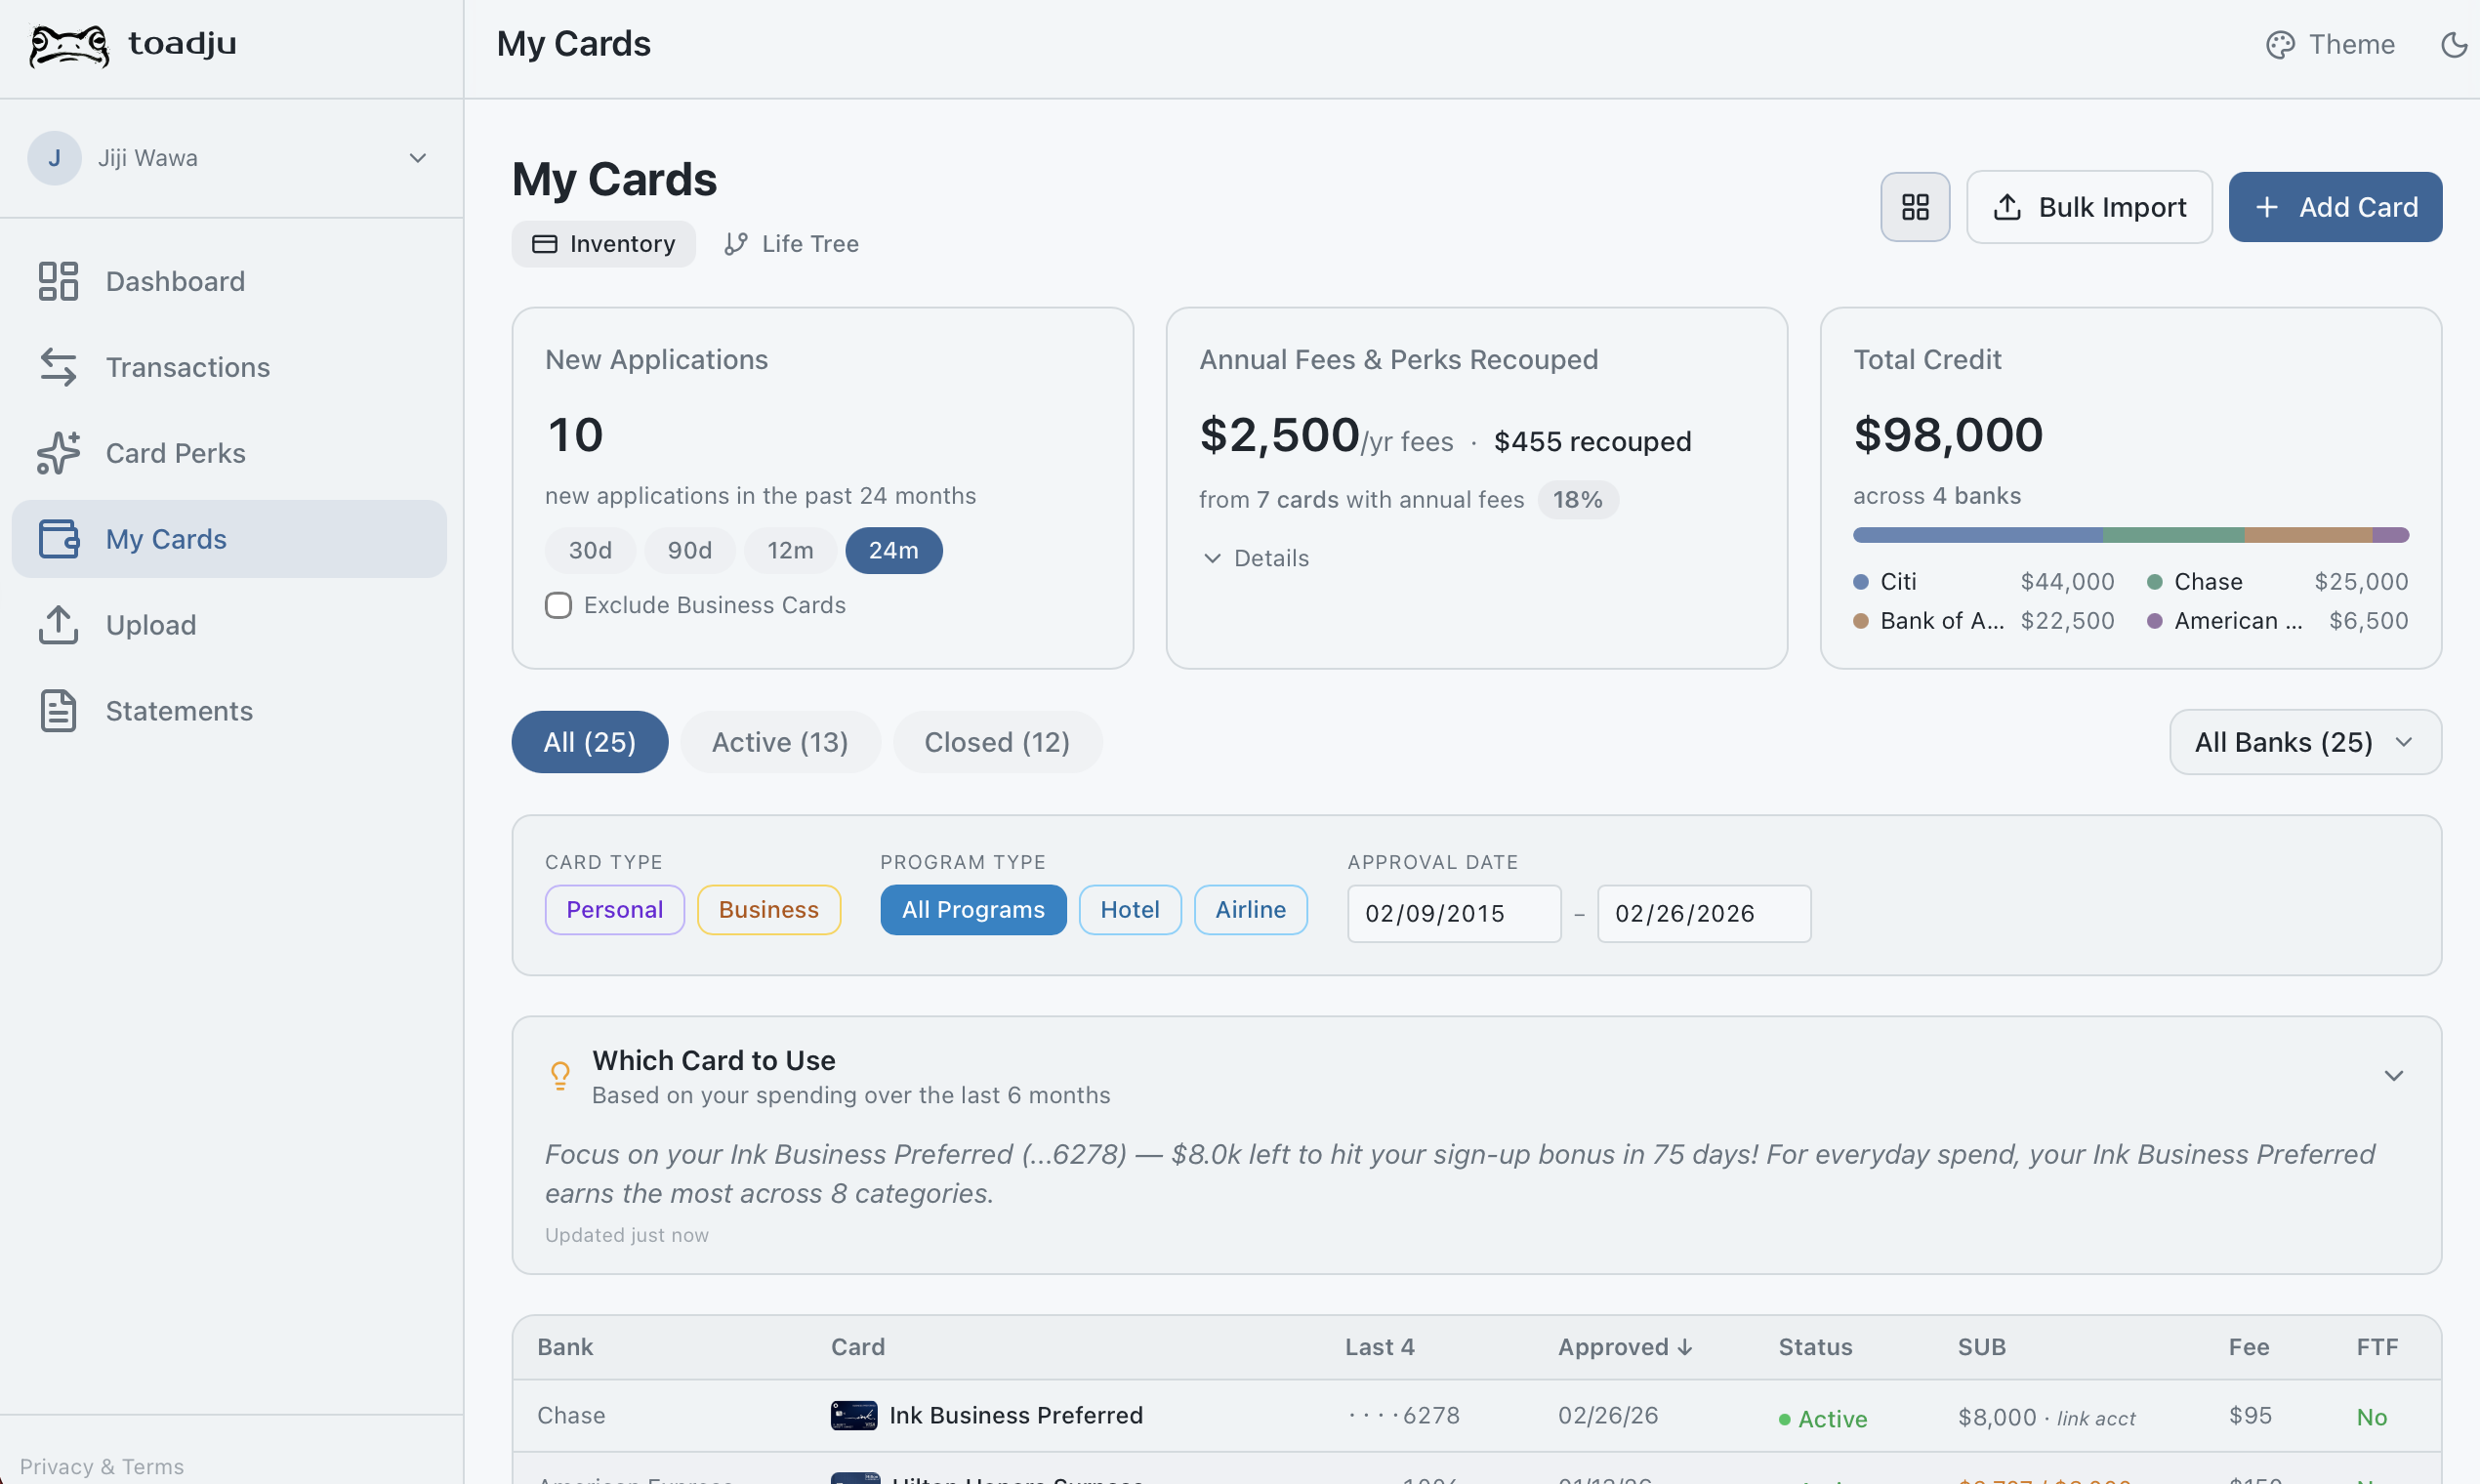Toggle the Hotel program filter
Viewport: 2480px width, 1484px height.
(1129, 910)
